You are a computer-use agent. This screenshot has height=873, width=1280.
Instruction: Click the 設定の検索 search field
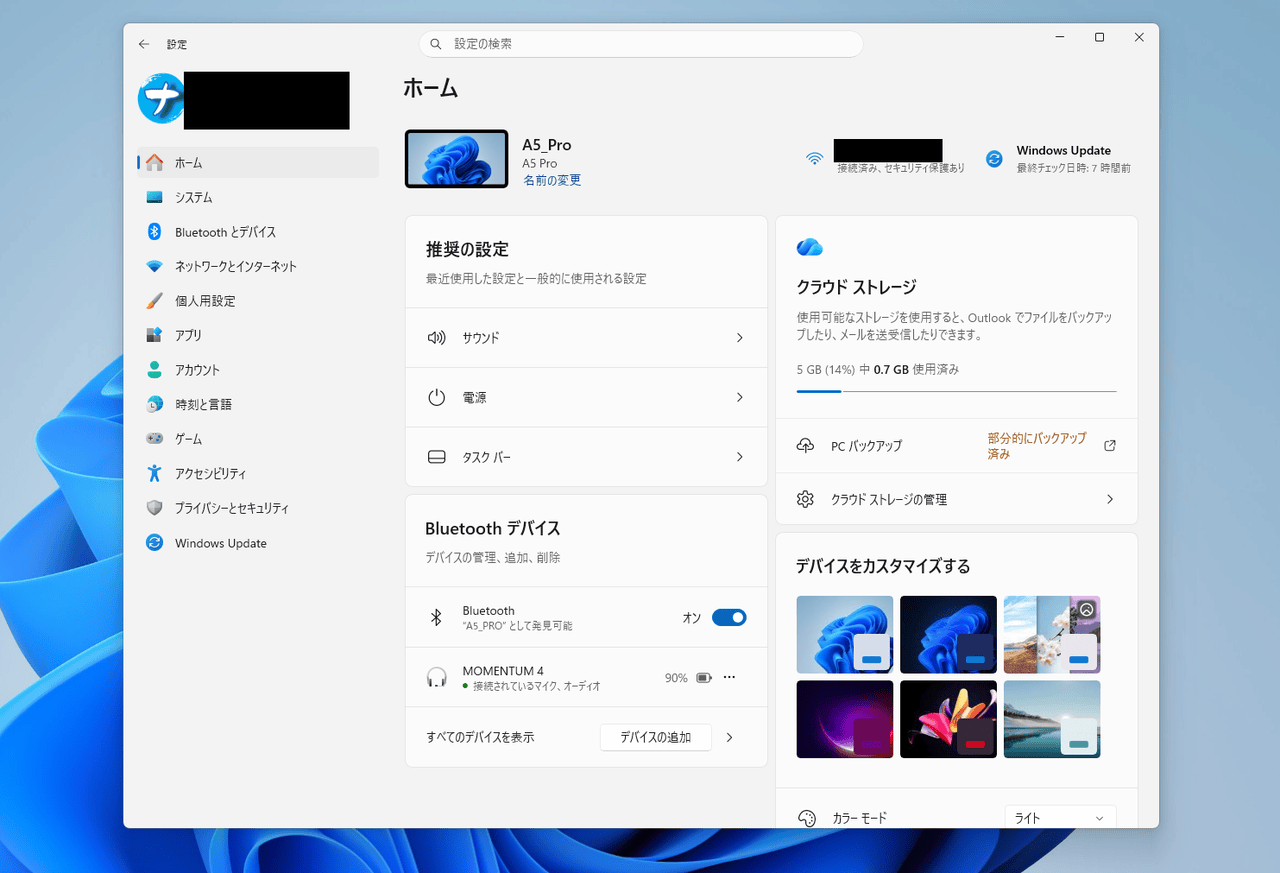(640, 44)
